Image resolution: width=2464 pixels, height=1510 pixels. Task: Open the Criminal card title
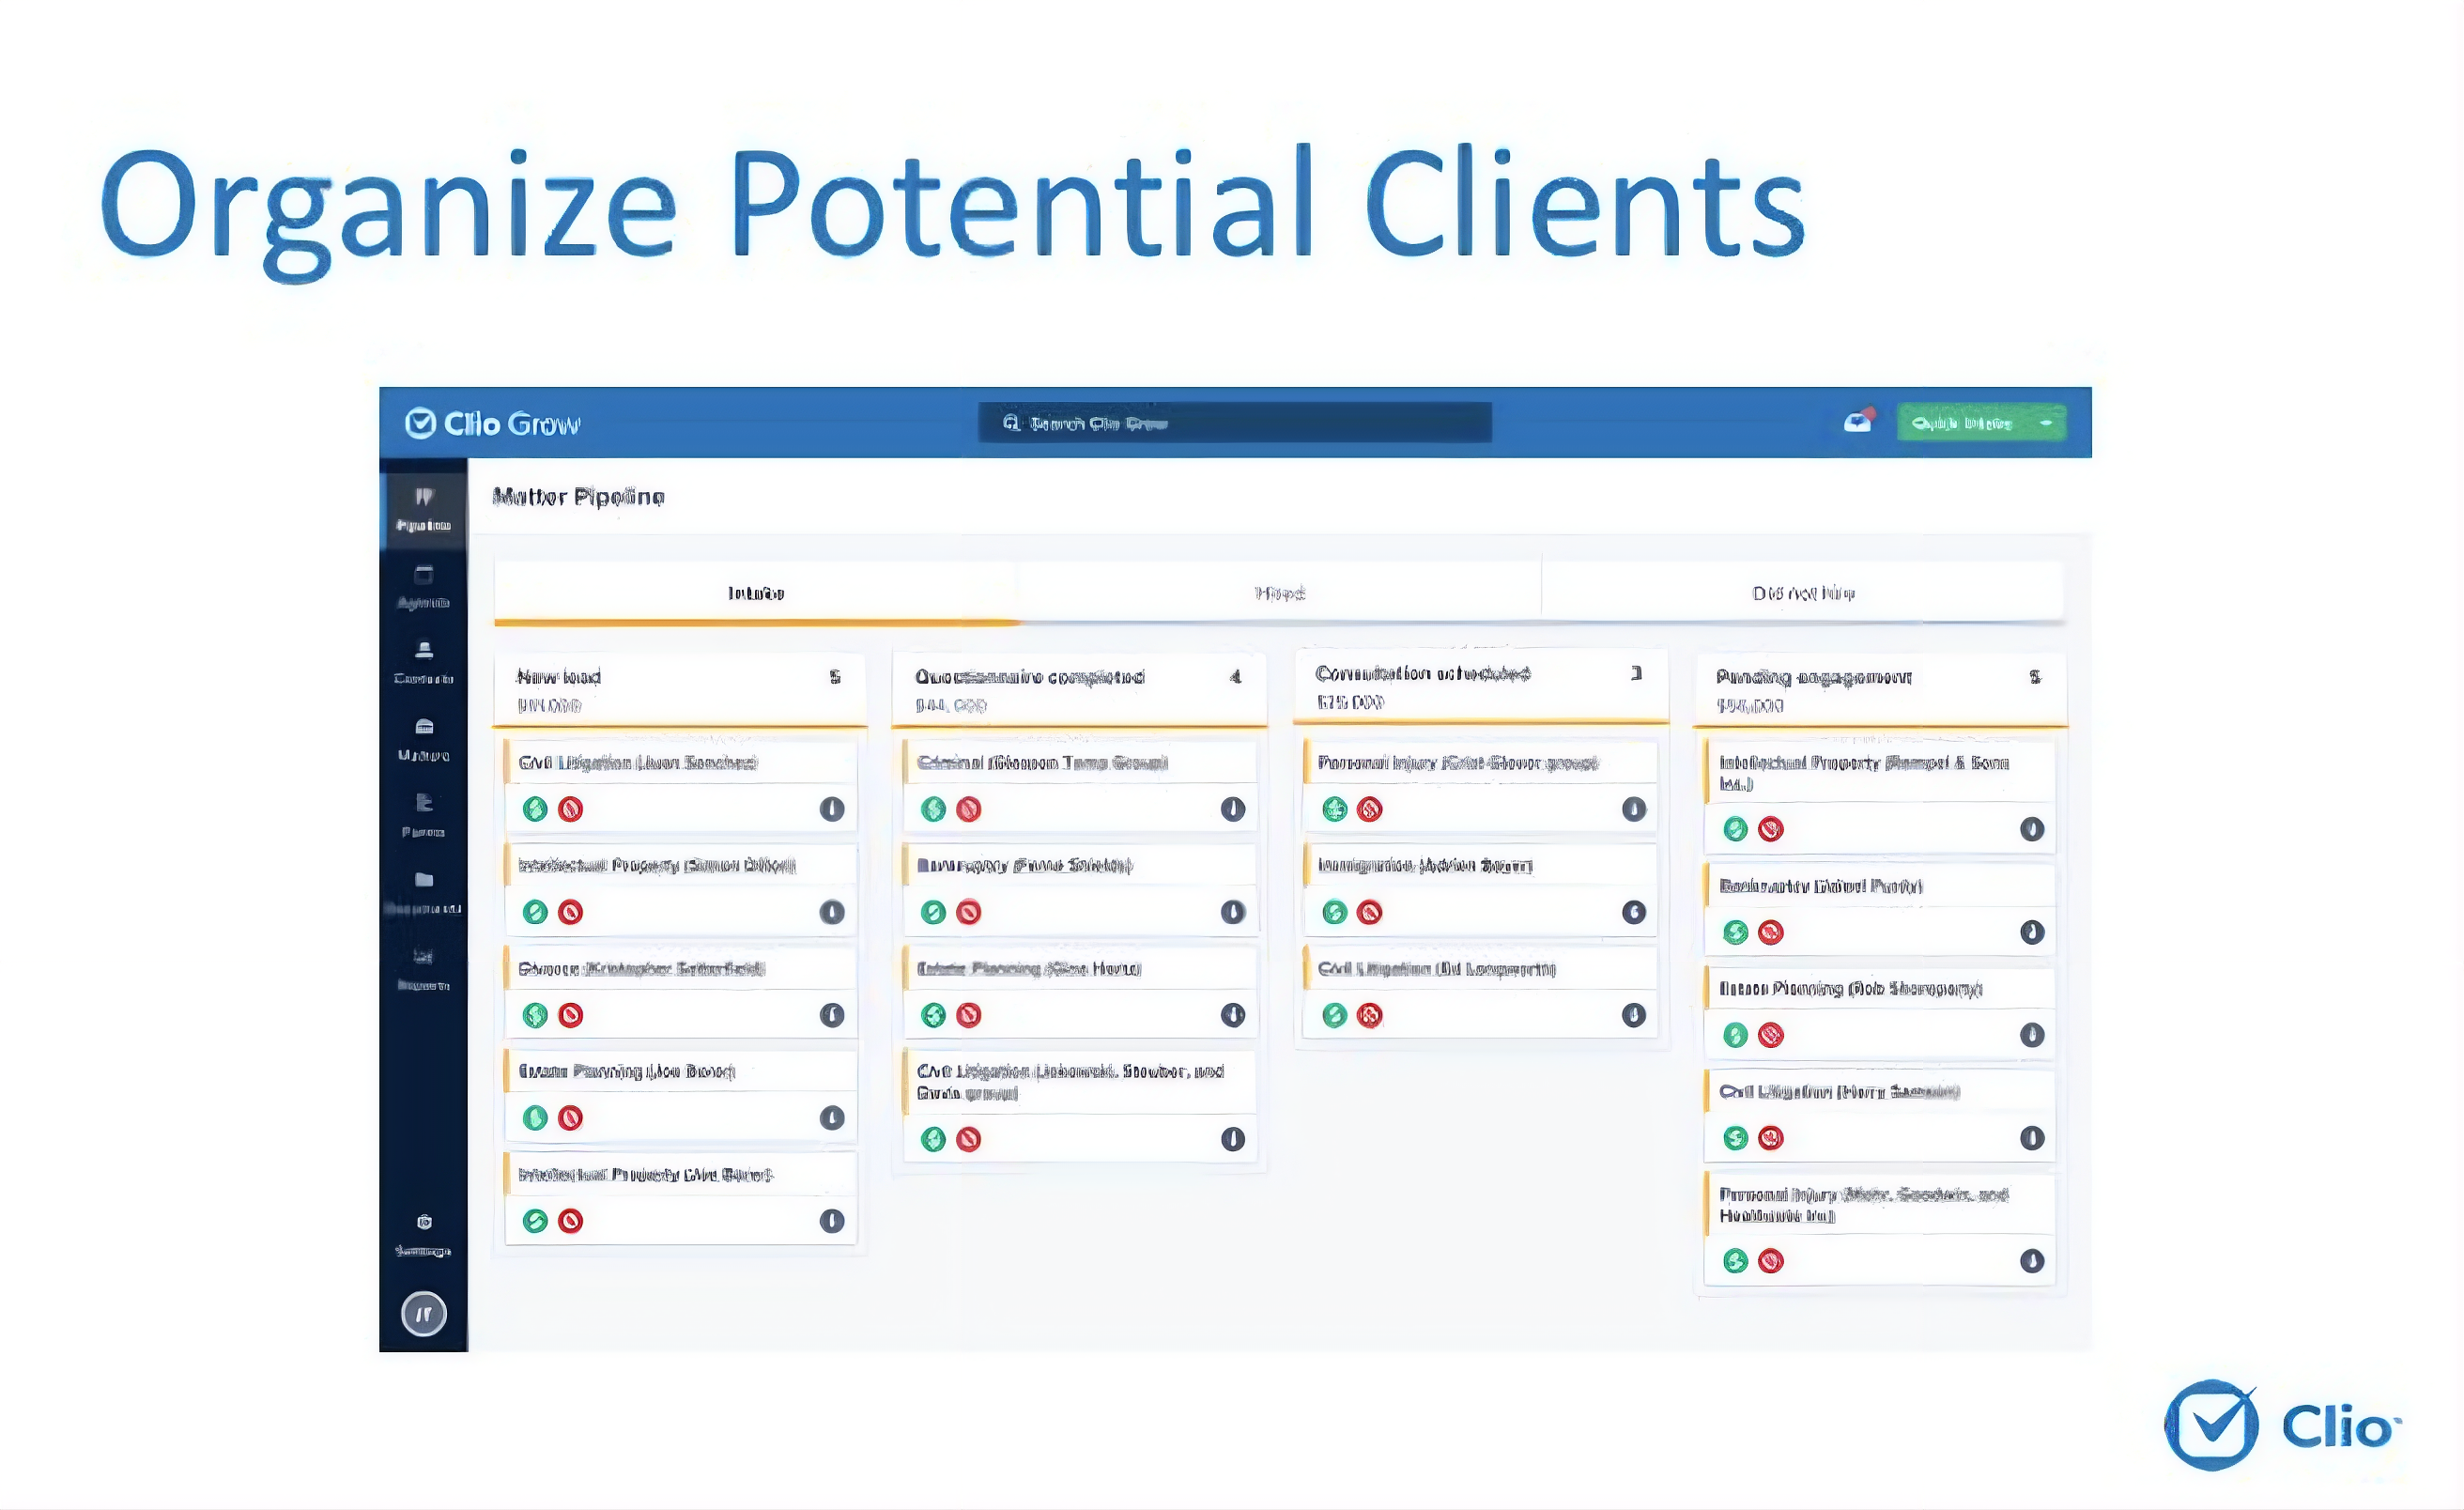(x=1043, y=763)
